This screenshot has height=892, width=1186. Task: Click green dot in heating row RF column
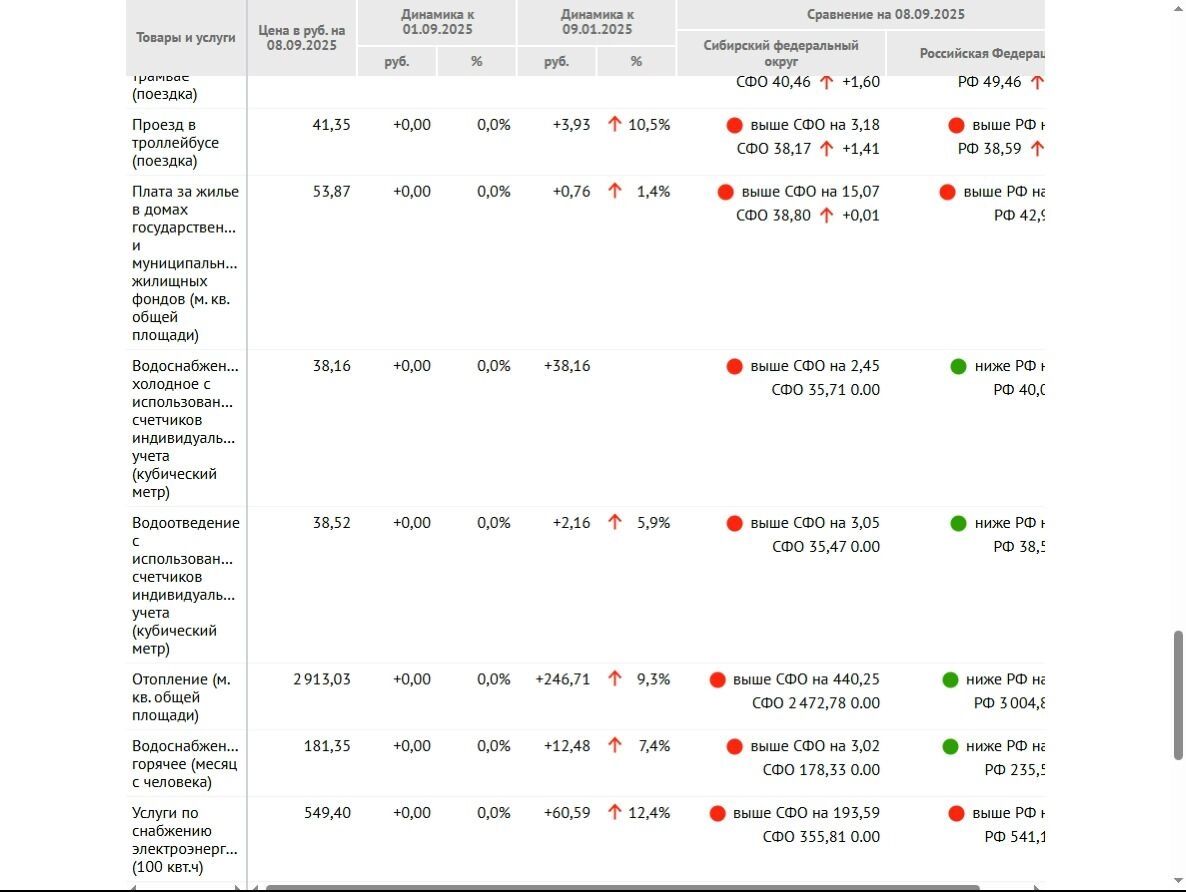coord(950,680)
